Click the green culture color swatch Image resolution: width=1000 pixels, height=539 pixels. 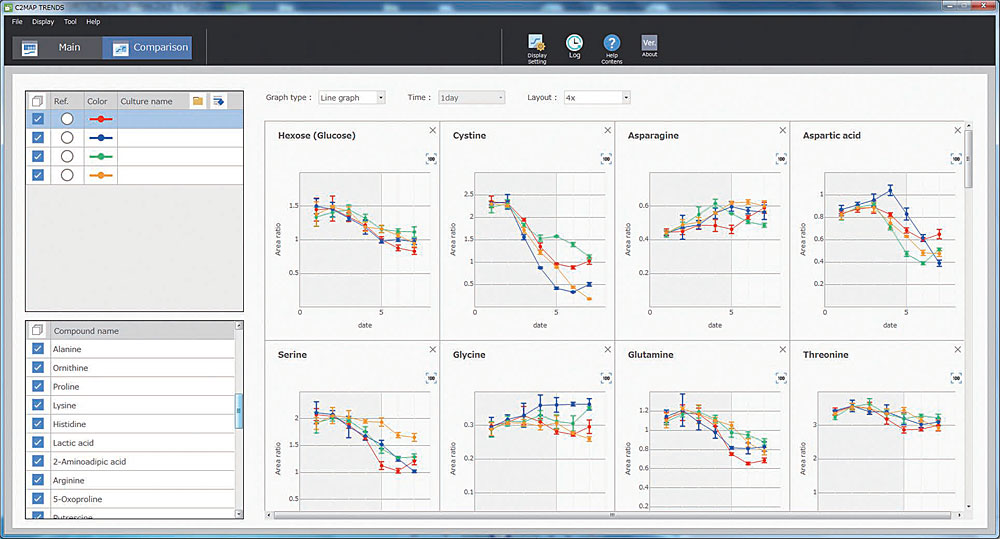[x=100, y=156]
